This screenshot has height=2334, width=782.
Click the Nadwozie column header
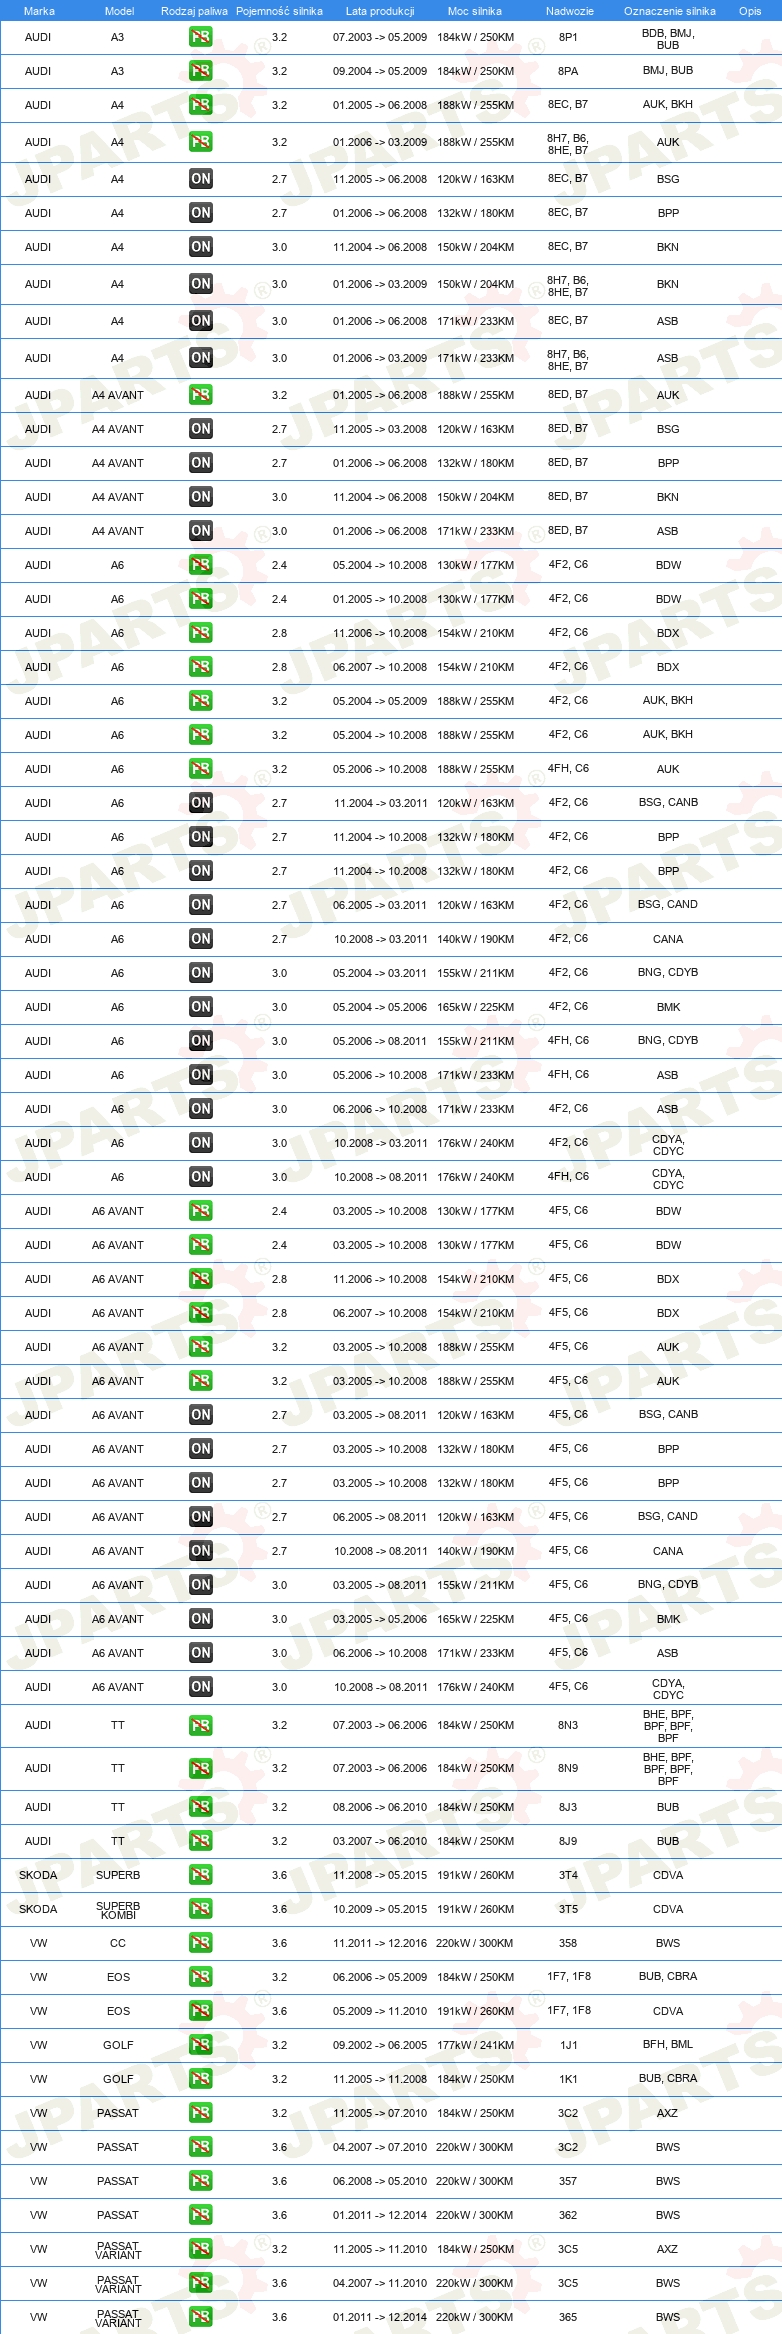(x=570, y=11)
